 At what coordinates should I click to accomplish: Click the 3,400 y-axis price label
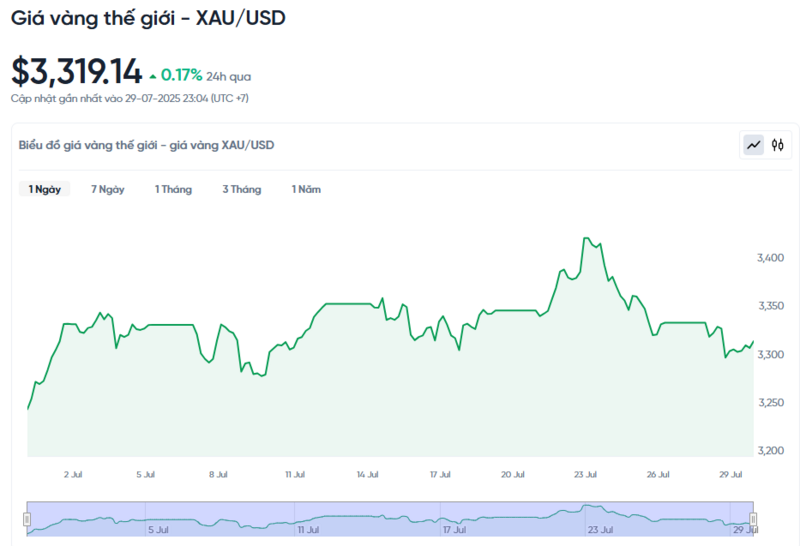coord(770,258)
